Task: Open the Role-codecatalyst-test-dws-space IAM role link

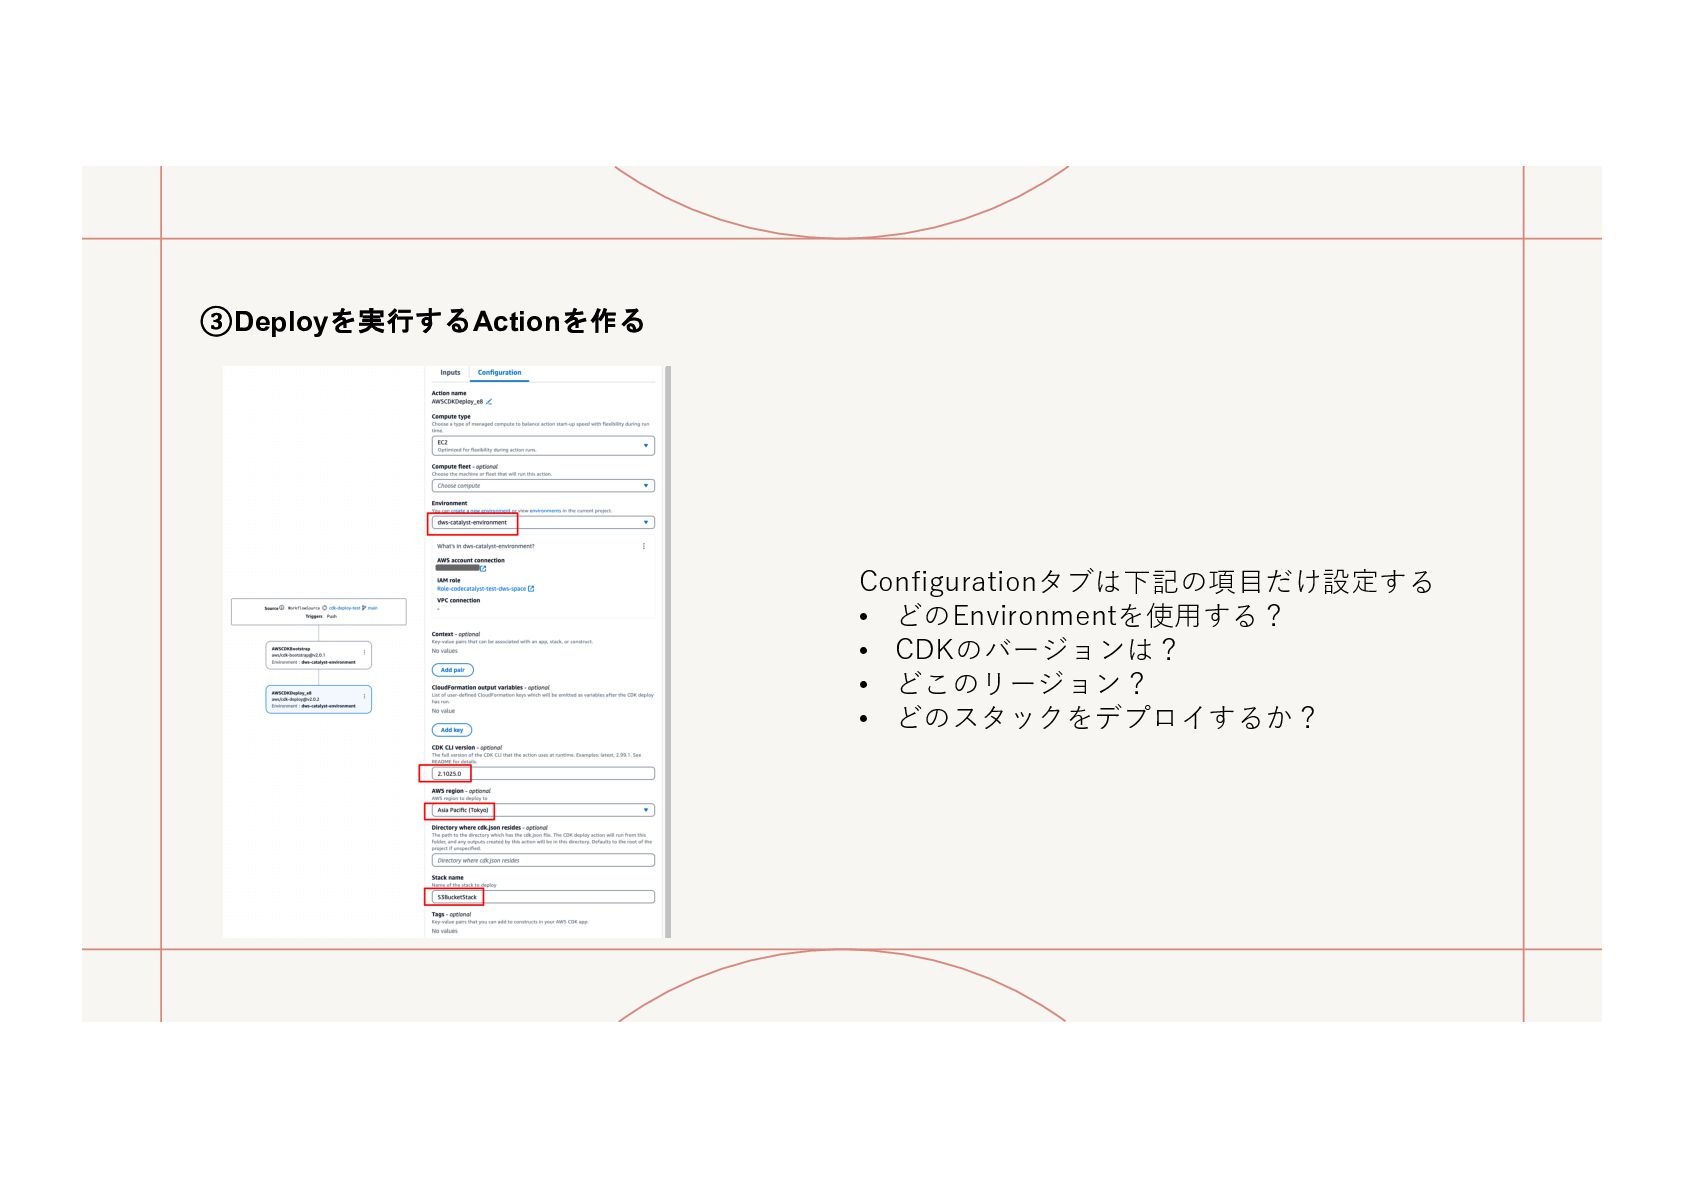Action: (481, 589)
